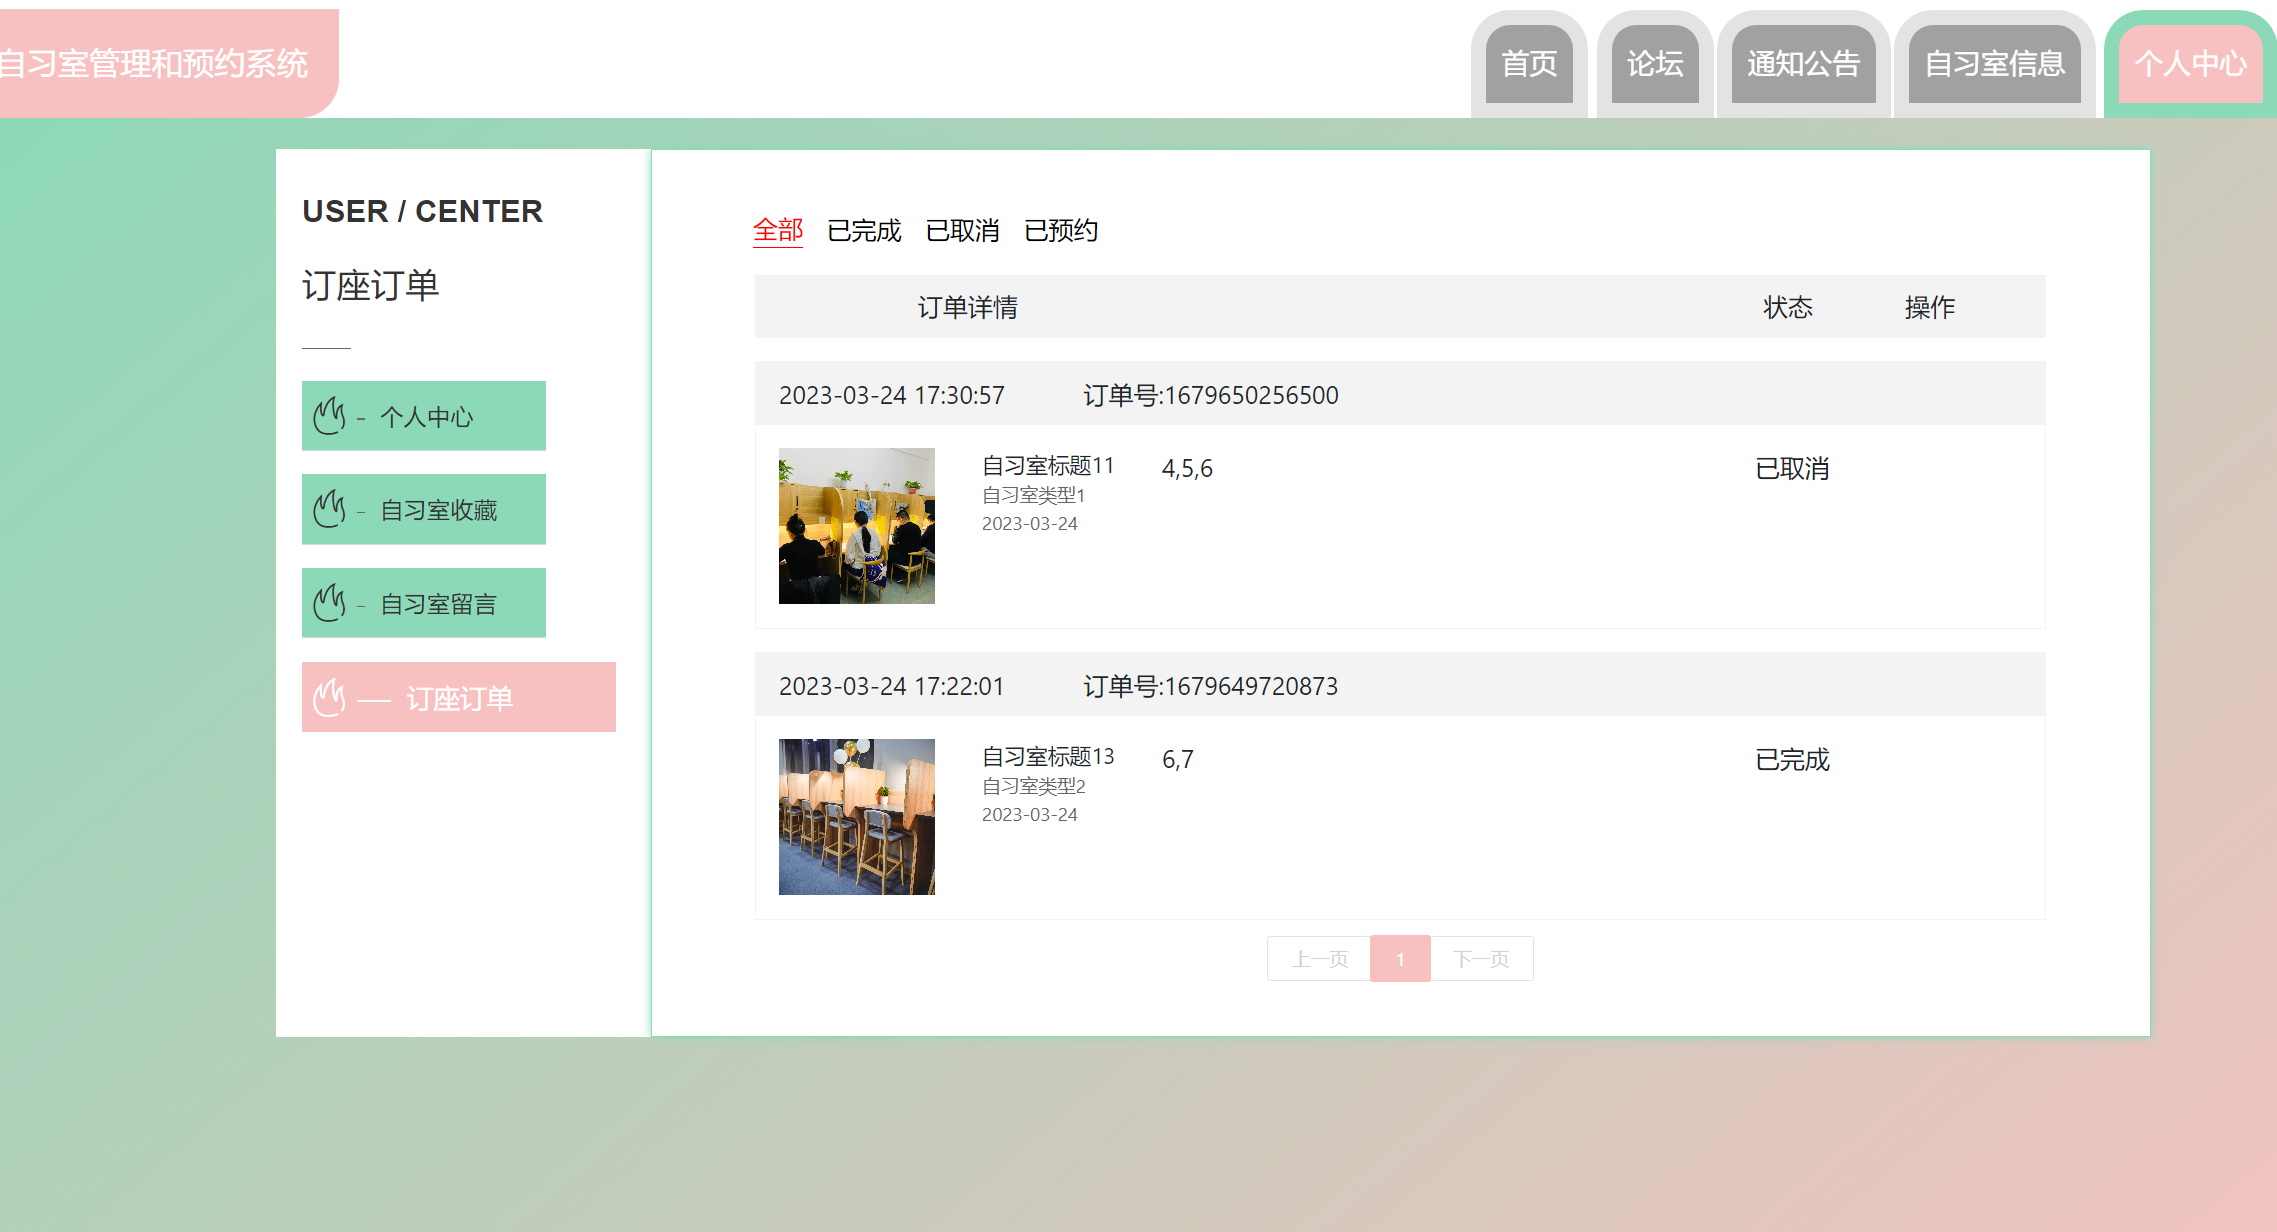Open 个人中心 in the sidebar
The image size is (2277, 1232).
coord(426,416)
